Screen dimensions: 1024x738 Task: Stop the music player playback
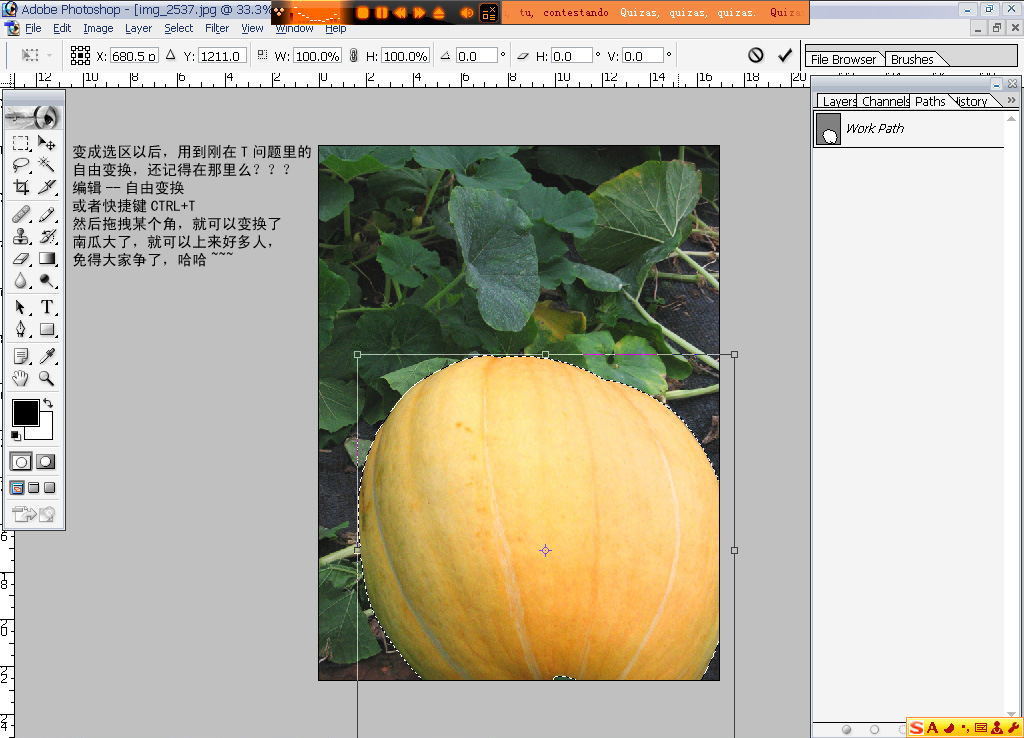point(362,12)
